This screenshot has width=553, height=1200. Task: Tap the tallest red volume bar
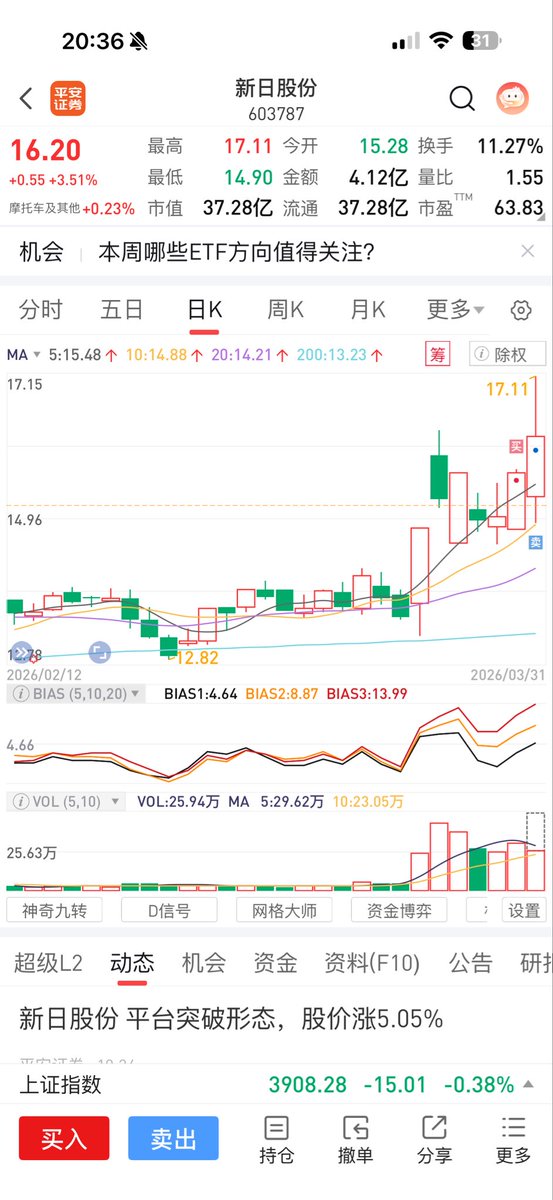(x=438, y=856)
